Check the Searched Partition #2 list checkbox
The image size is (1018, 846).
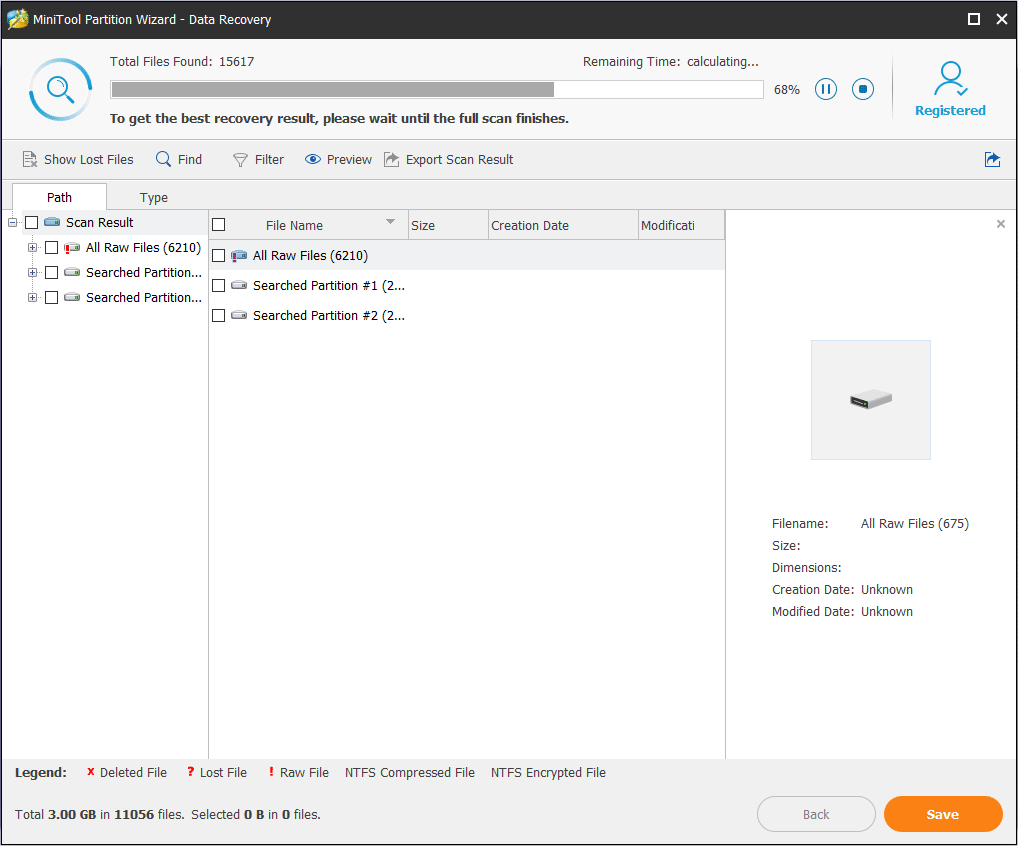(x=219, y=315)
